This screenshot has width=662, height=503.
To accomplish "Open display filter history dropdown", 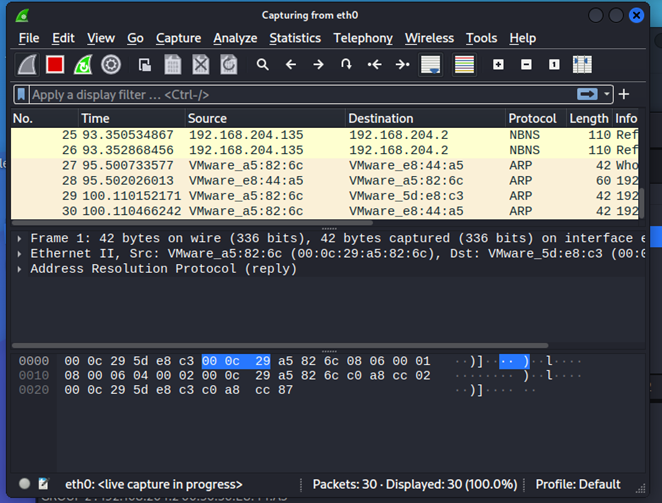I will [x=607, y=94].
